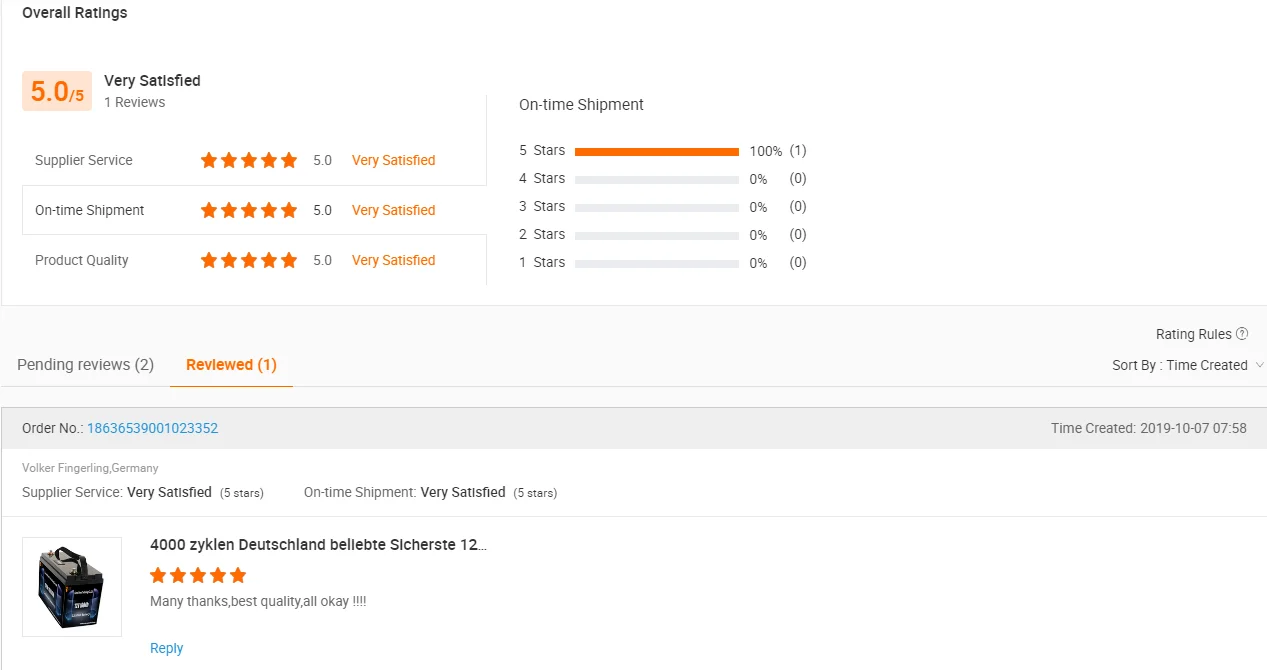Click the 5.0/5 overall score badge
1267x670 pixels.
pos(57,91)
